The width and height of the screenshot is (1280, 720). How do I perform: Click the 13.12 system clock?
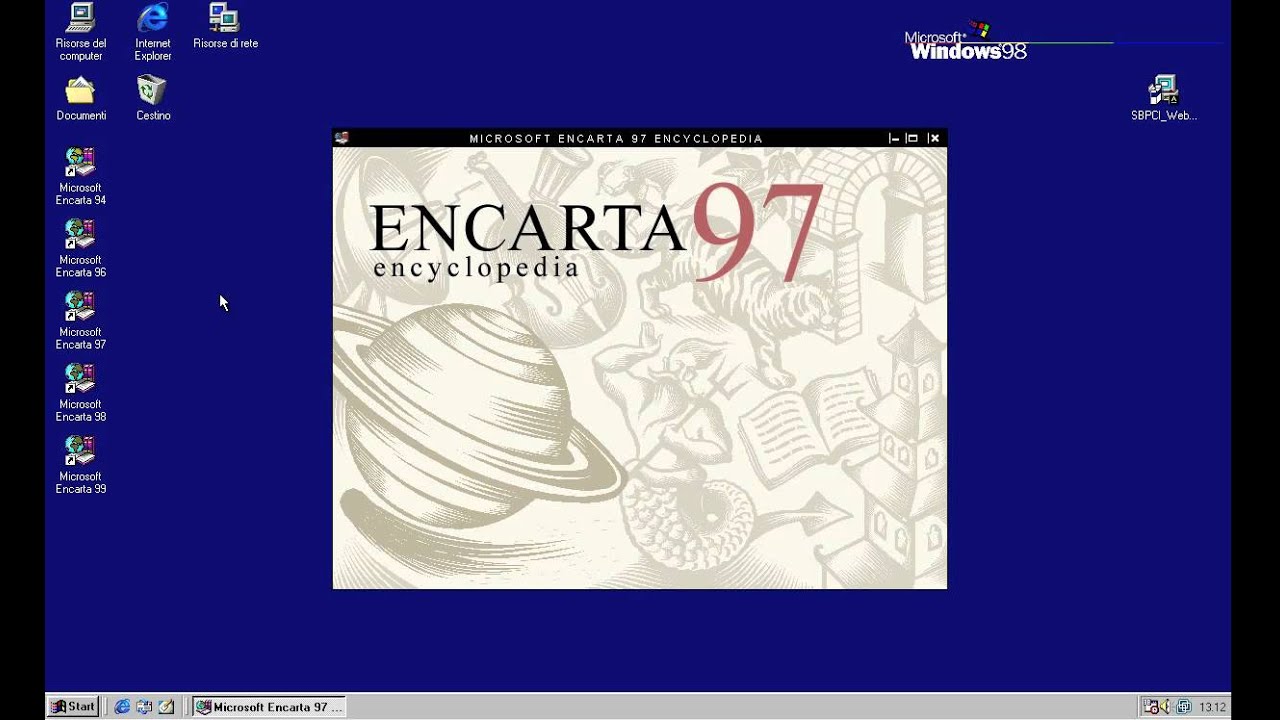point(1212,707)
